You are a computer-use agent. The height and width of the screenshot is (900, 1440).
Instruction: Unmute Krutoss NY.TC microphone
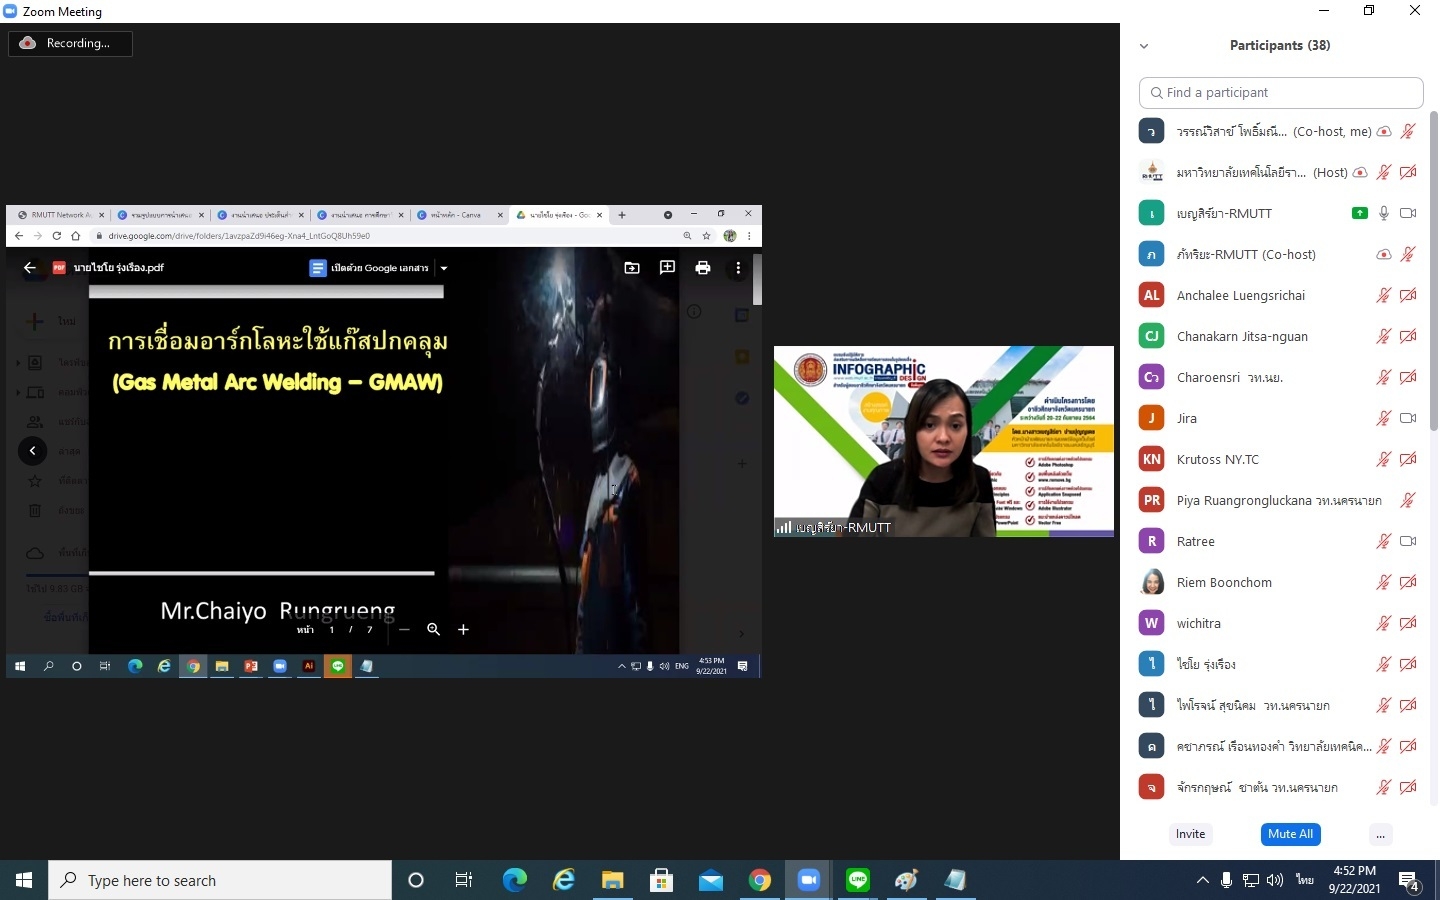pyautogui.click(x=1384, y=459)
